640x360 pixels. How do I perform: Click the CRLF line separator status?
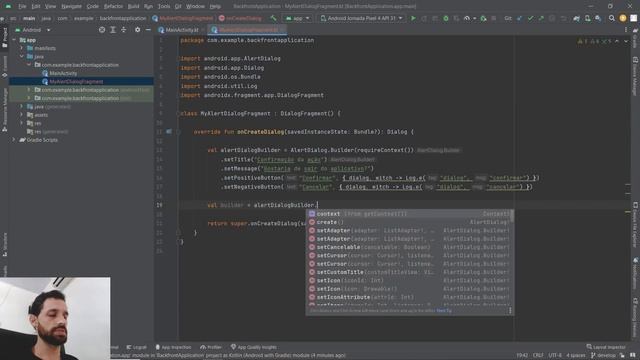point(538,356)
